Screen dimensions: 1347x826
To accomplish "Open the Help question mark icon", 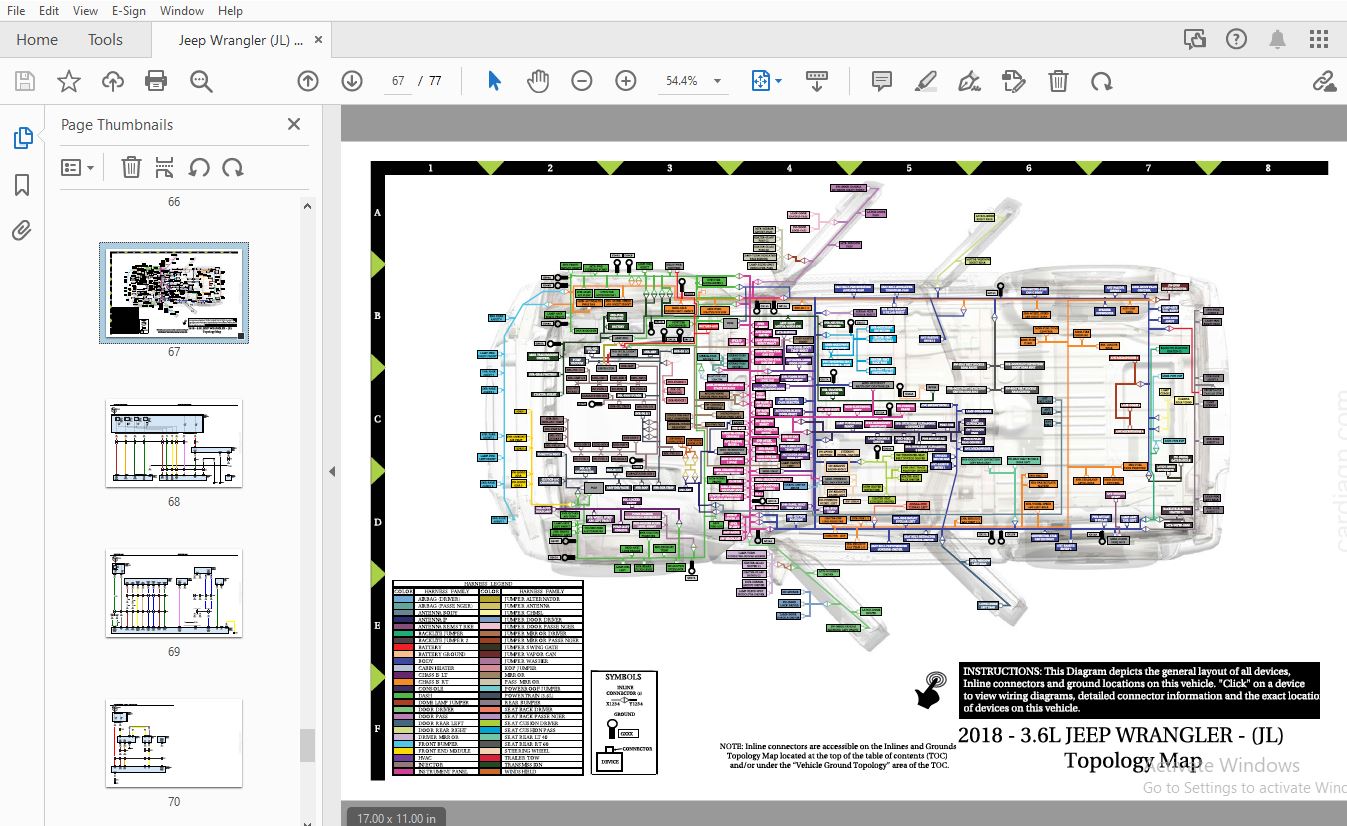I will coord(1236,40).
